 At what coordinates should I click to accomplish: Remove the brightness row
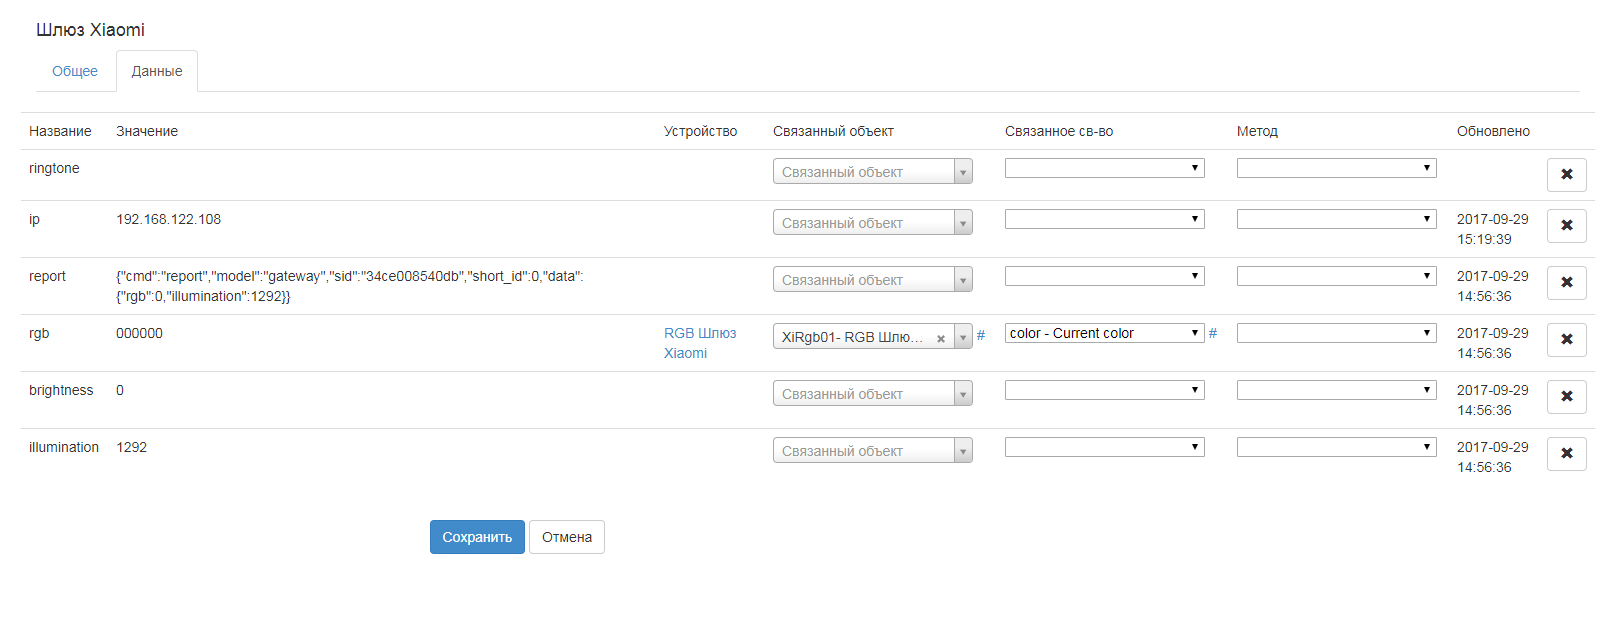coord(1566,397)
